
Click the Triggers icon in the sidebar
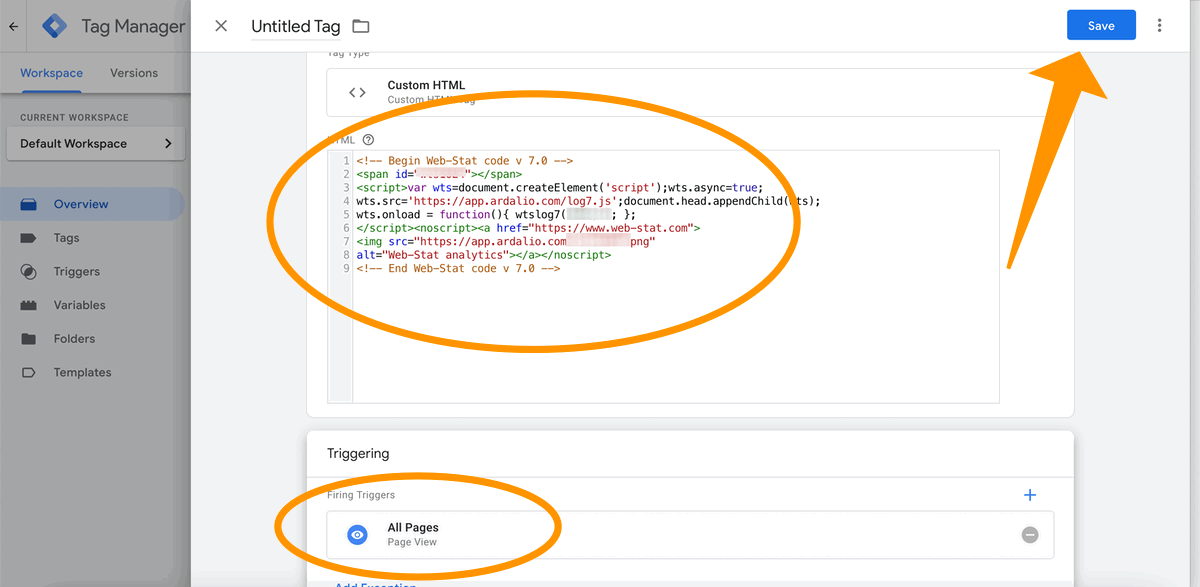point(29,272)
